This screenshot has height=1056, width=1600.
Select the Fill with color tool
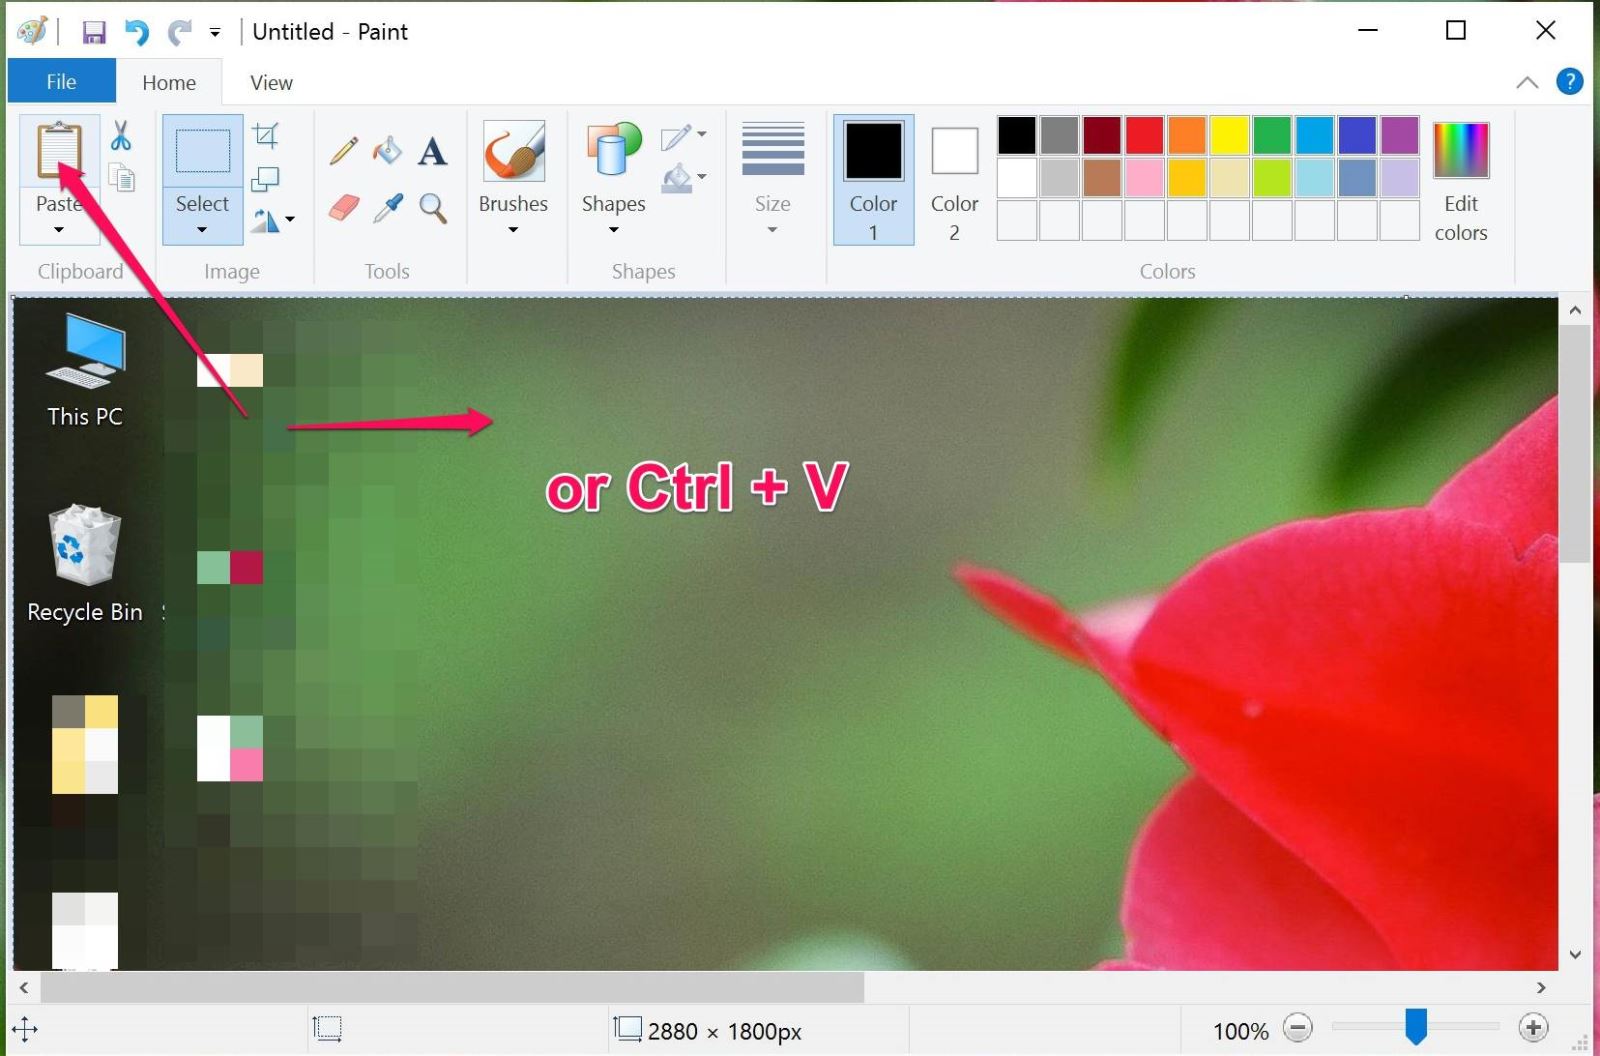click(x=387, y=151)
